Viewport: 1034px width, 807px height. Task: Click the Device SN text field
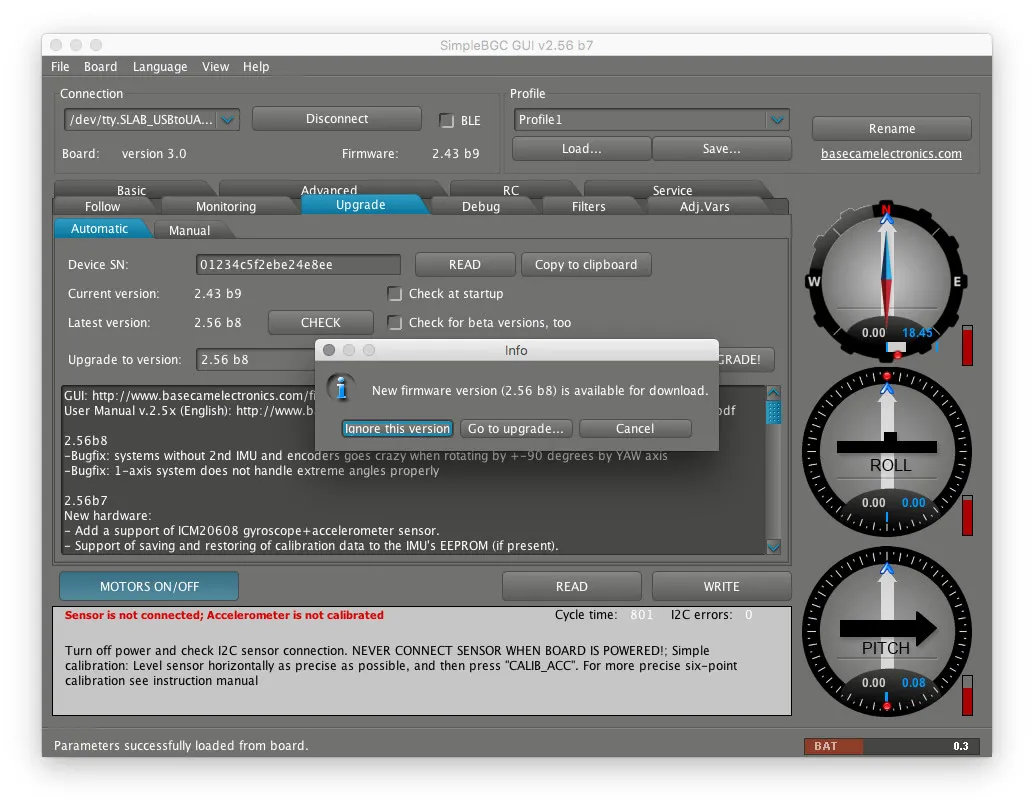coord(298,265)
